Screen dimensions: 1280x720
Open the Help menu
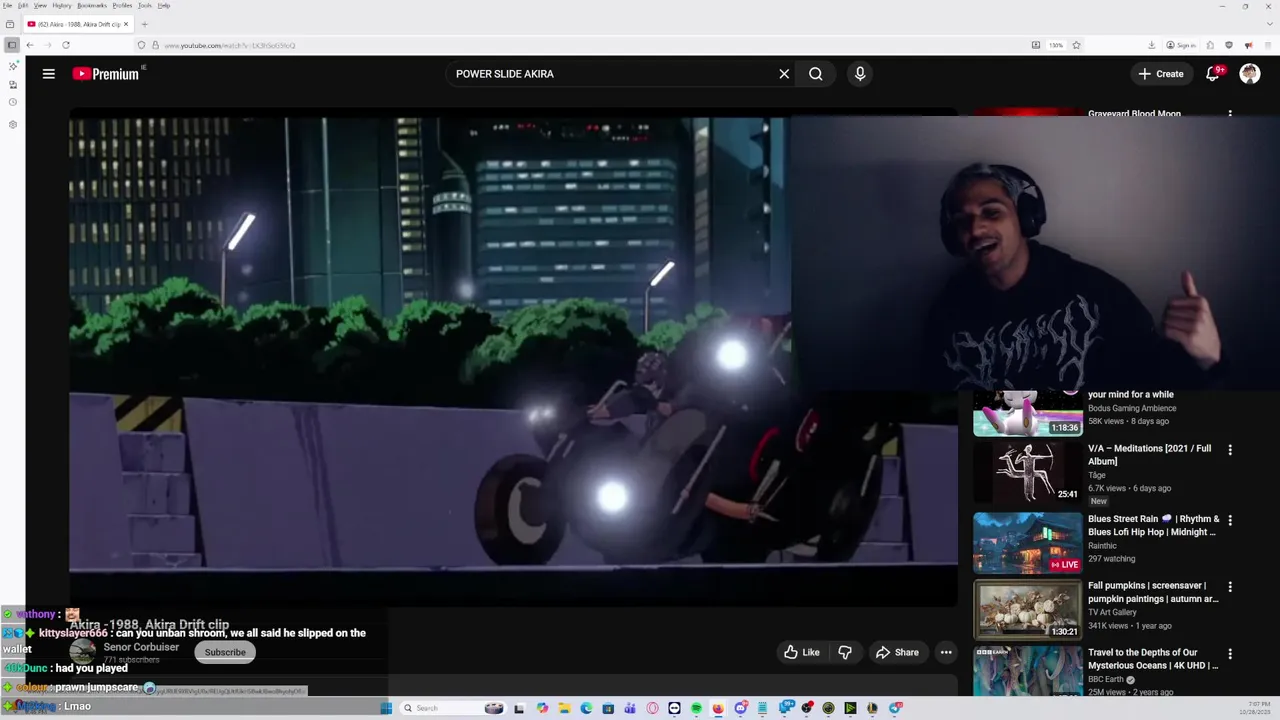click(164, 5)
